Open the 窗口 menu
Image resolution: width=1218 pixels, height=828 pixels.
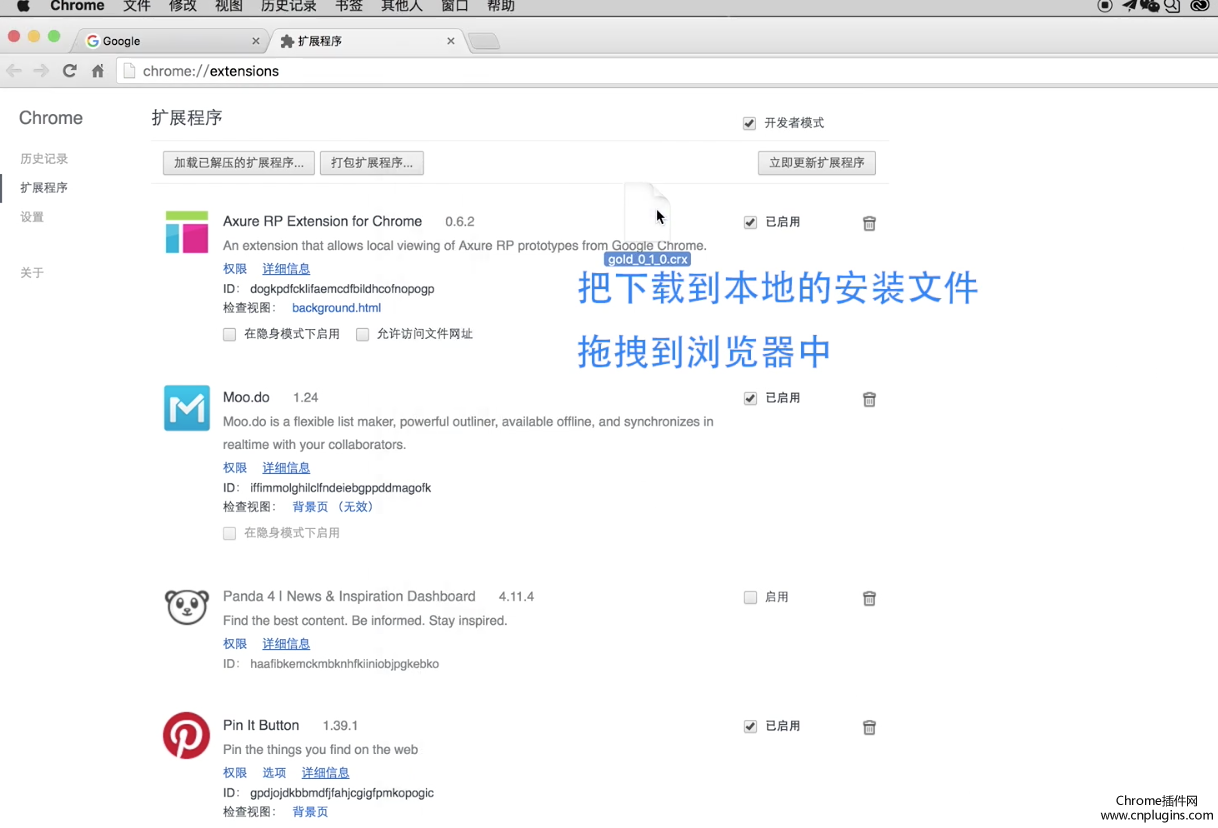455,6
